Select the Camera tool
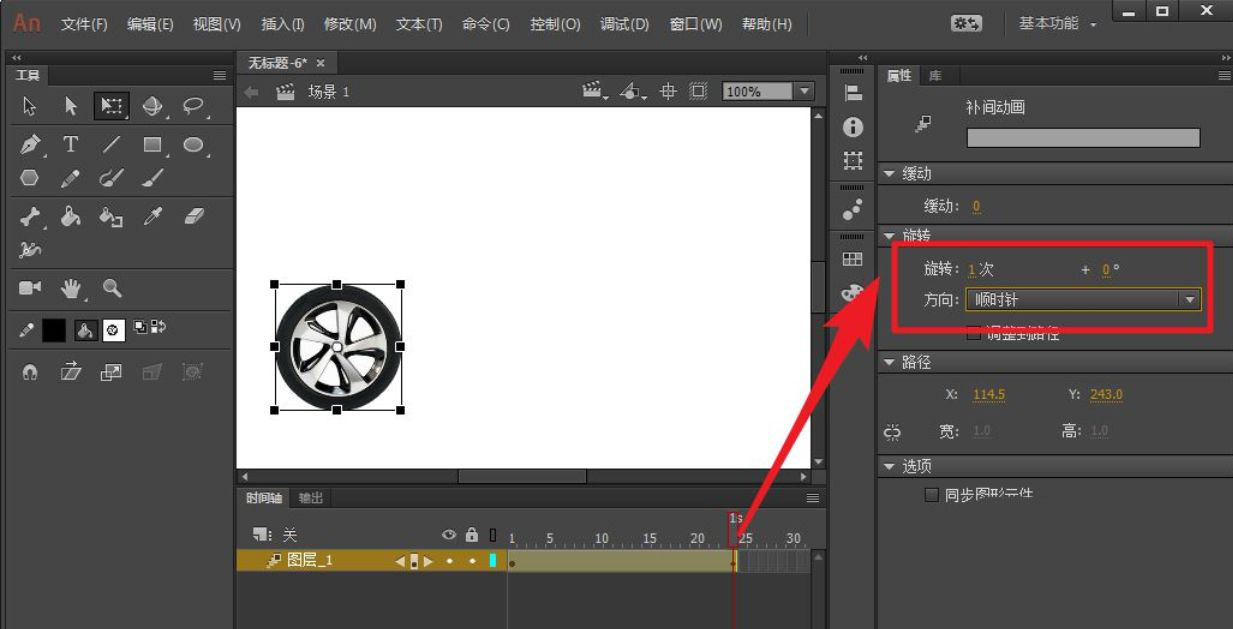Screen dimensions: 1233x629 tap(30, 288)
